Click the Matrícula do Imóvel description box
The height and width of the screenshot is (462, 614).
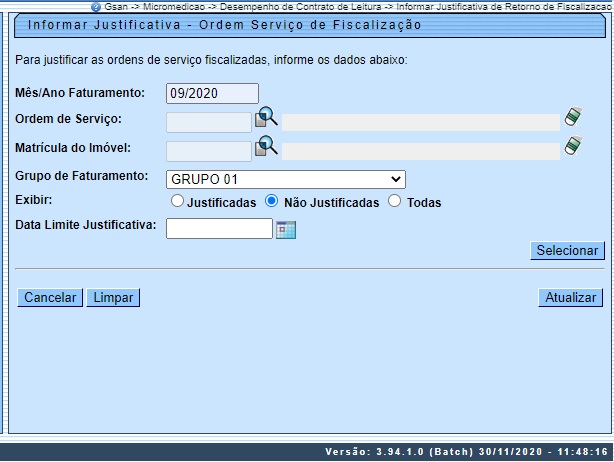tap(420, 151)
